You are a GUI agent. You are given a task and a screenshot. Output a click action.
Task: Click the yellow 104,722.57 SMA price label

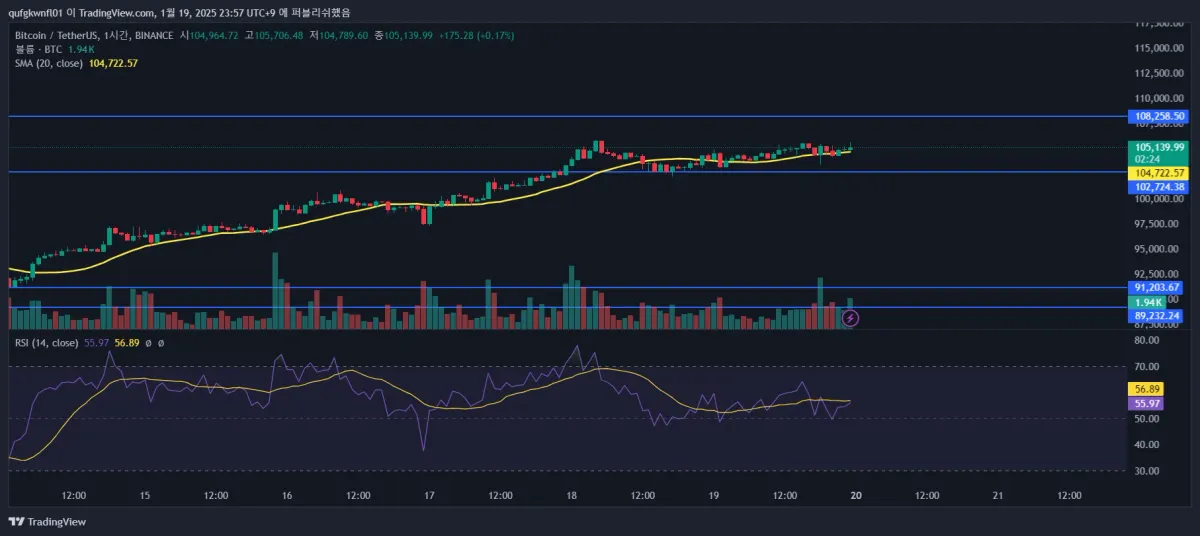pyautogui.click(x=1160, y=173)
